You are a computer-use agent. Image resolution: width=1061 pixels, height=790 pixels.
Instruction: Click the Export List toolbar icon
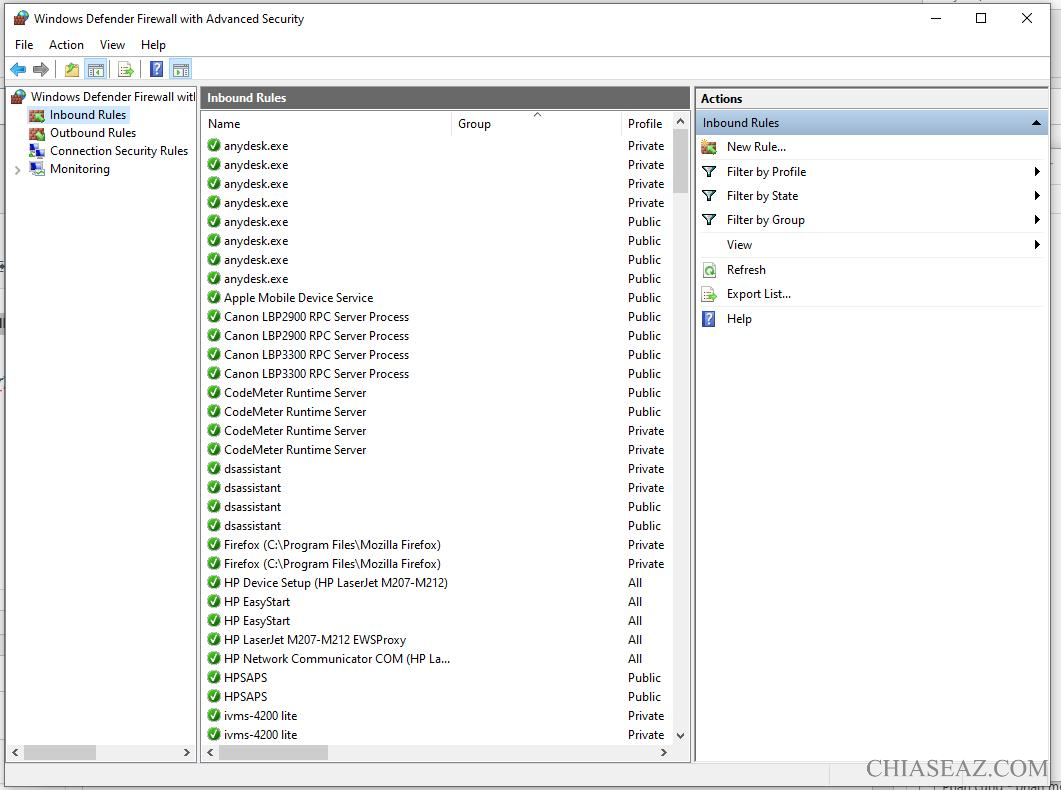tap(126, 69)
